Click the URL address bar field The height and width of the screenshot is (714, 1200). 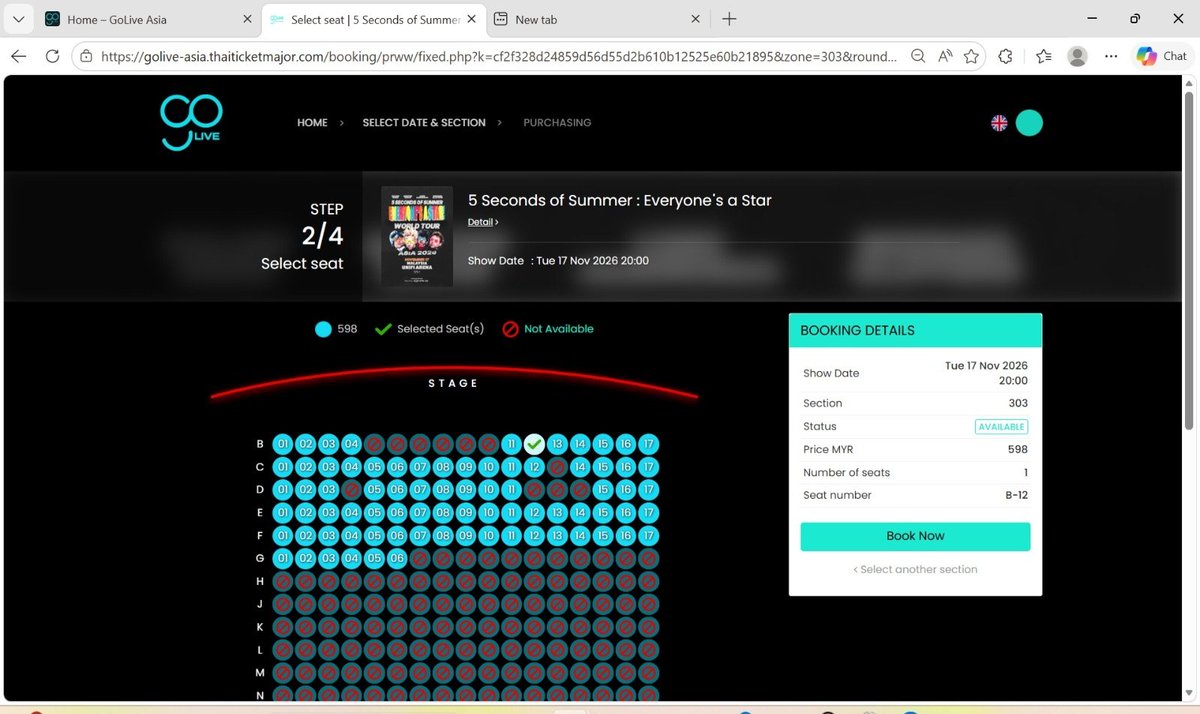(500, 57)
